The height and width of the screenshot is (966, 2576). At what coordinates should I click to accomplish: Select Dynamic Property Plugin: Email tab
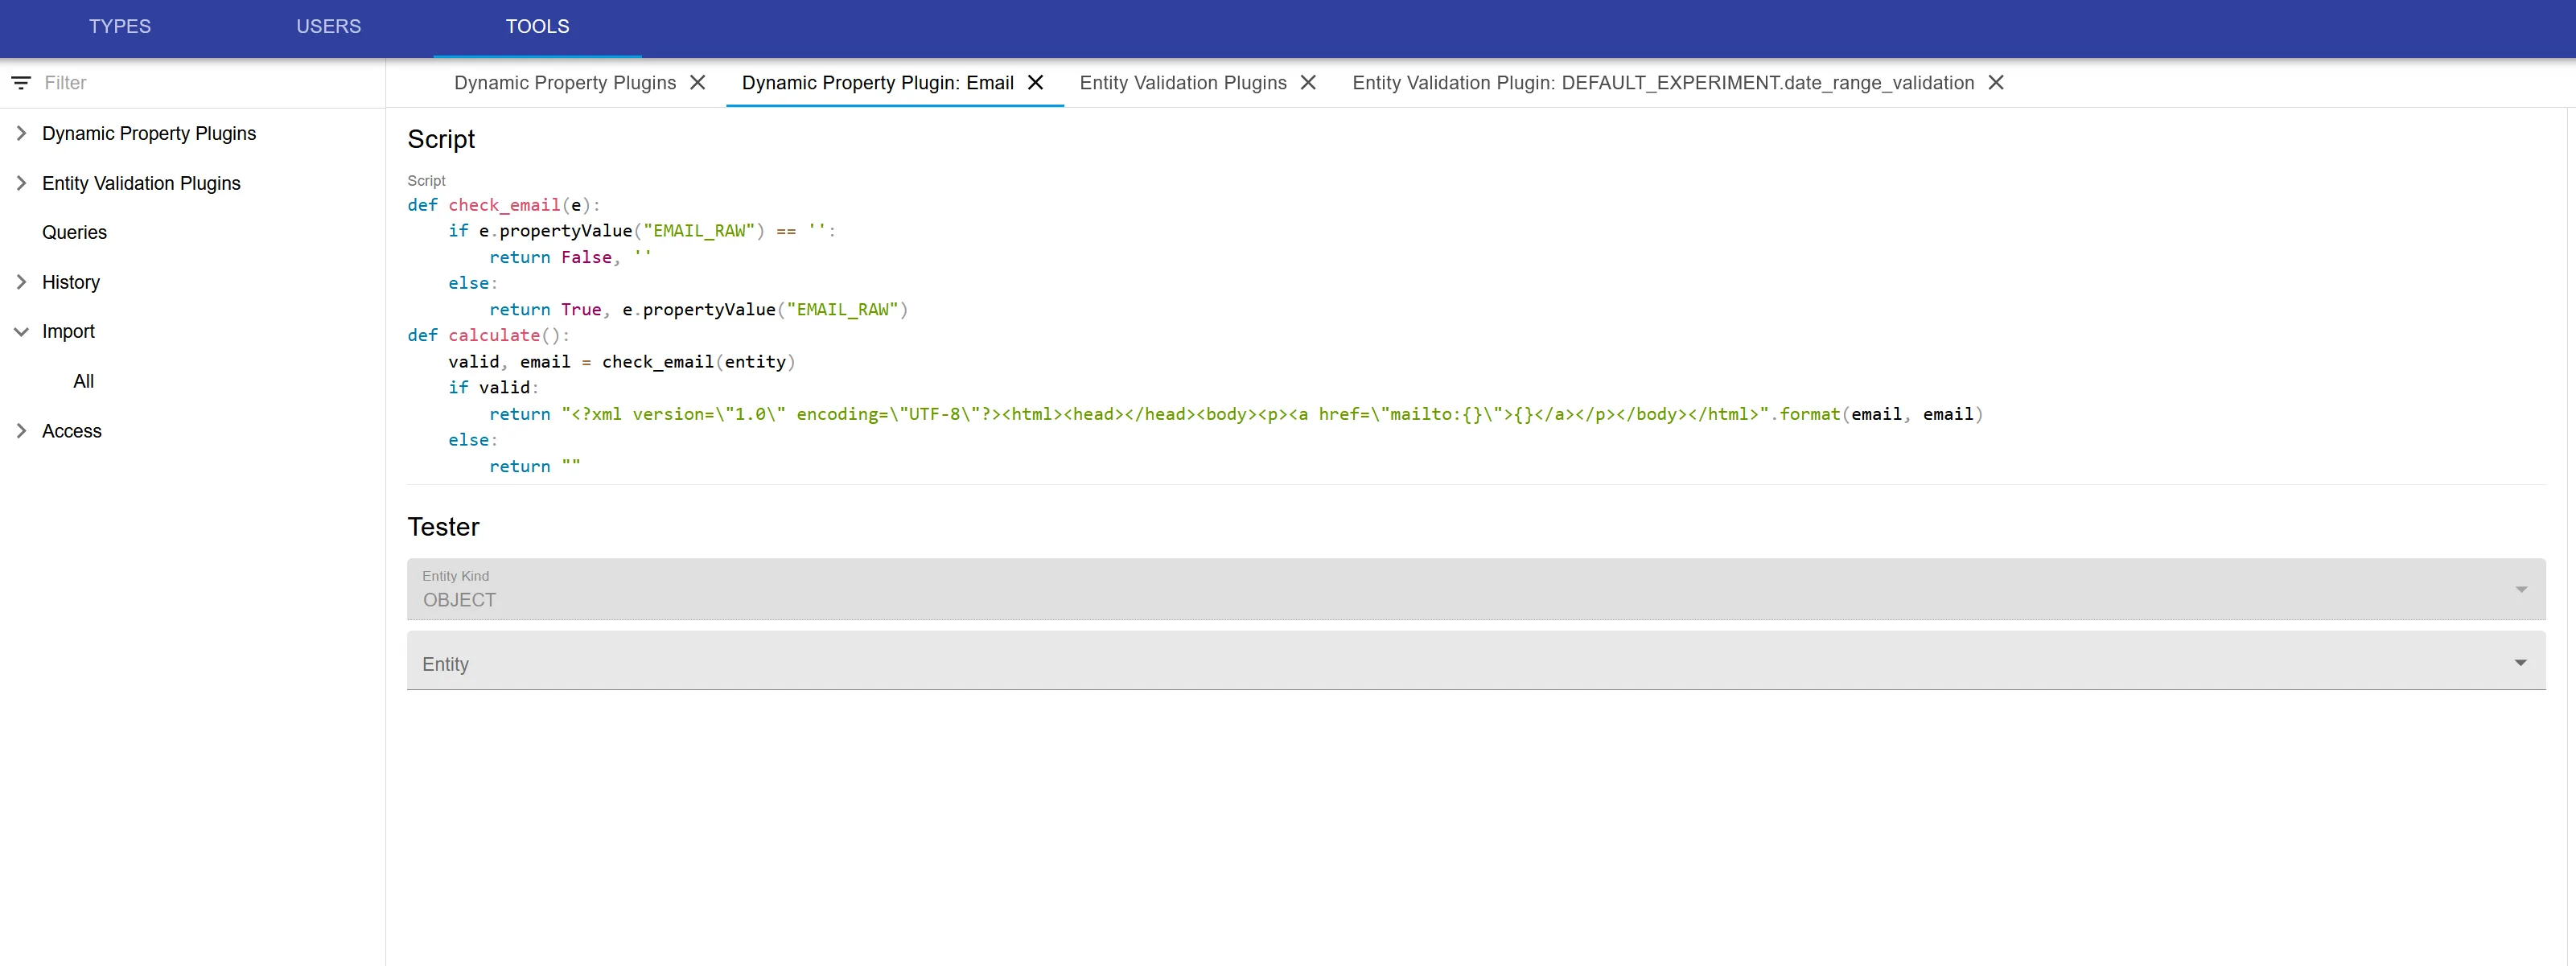pyautogui.click(x=878, y=83)
